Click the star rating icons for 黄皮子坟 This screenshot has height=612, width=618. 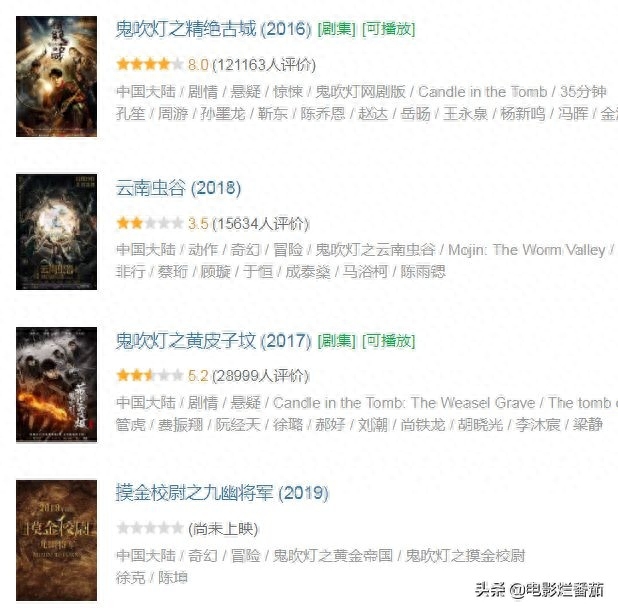[x=150, y=376]
